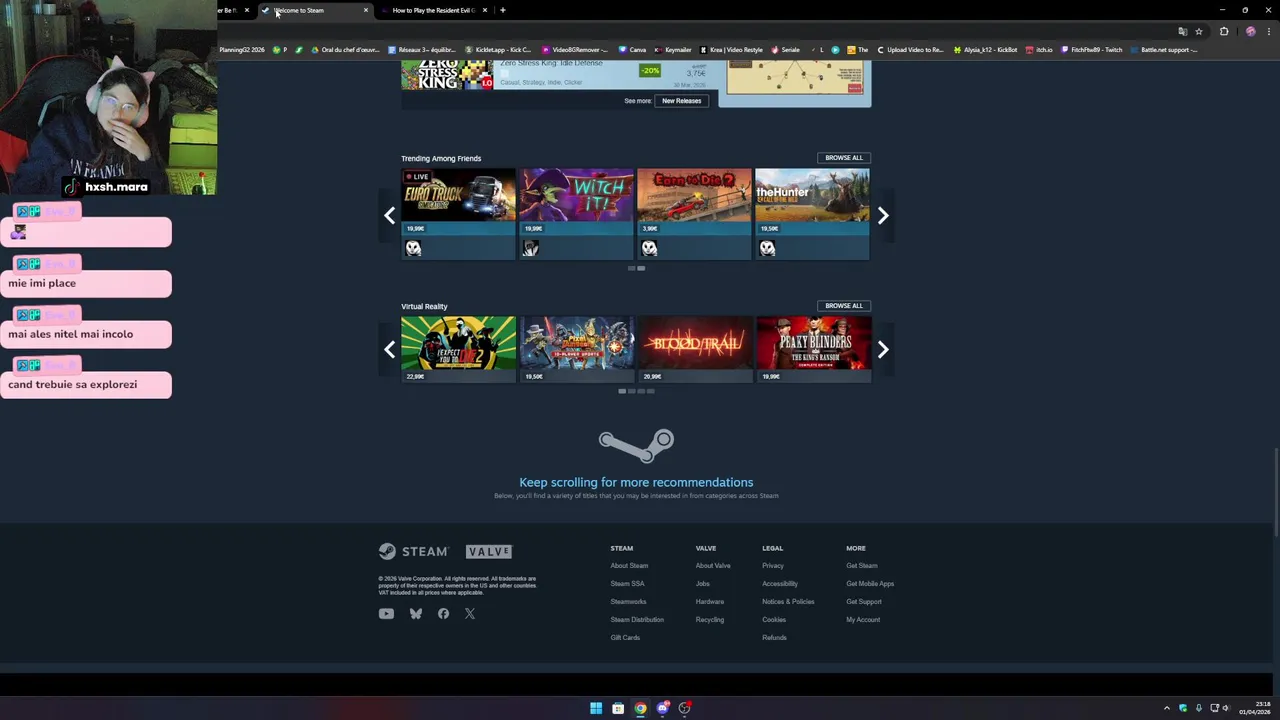Click the Valve logo in the footer
The width and height of the screenshot is (1280, 720).
(489, 551)
